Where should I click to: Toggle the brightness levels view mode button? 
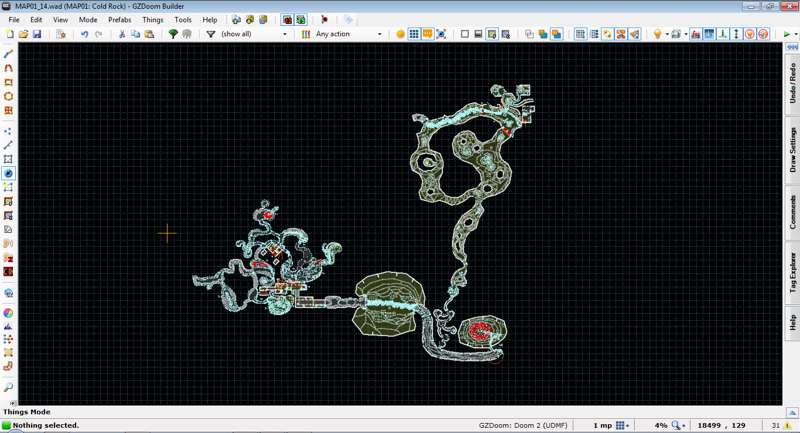tap(478, 34)
